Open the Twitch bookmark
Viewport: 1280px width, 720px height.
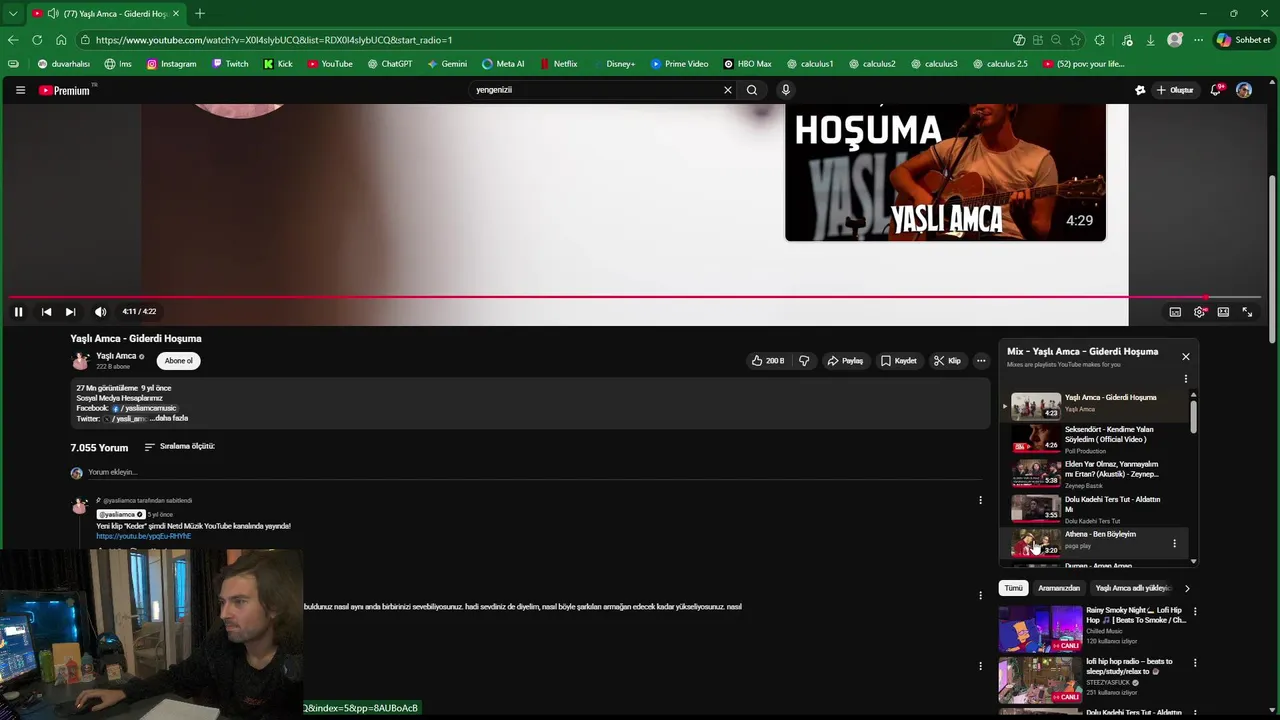click(230, 64)
